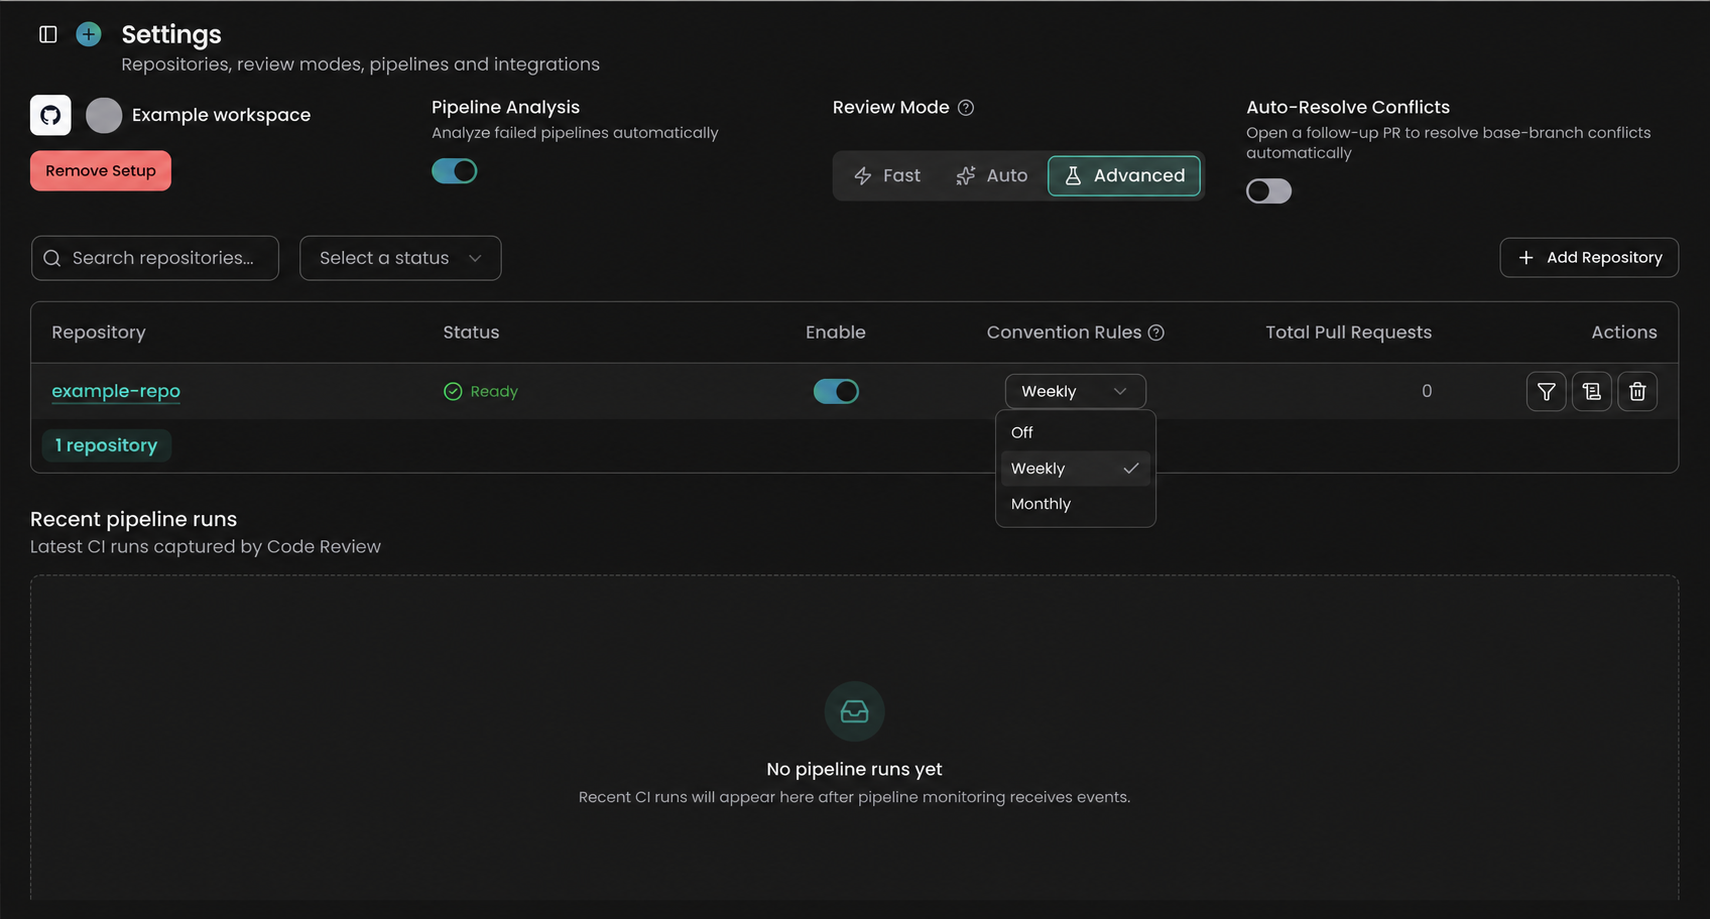Choose Monthly in convention rules menu
1710x919 pixels.
1075,504
